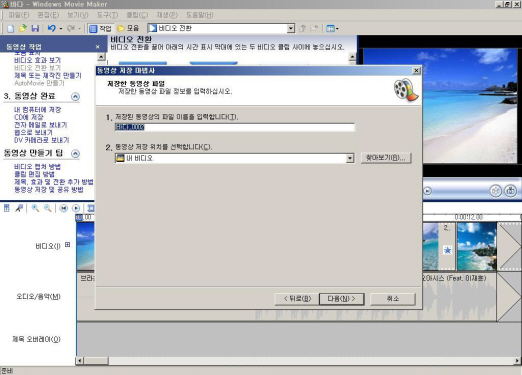Click the 다음(N) next button
The image size is (522, 375).
coord(341,299)
